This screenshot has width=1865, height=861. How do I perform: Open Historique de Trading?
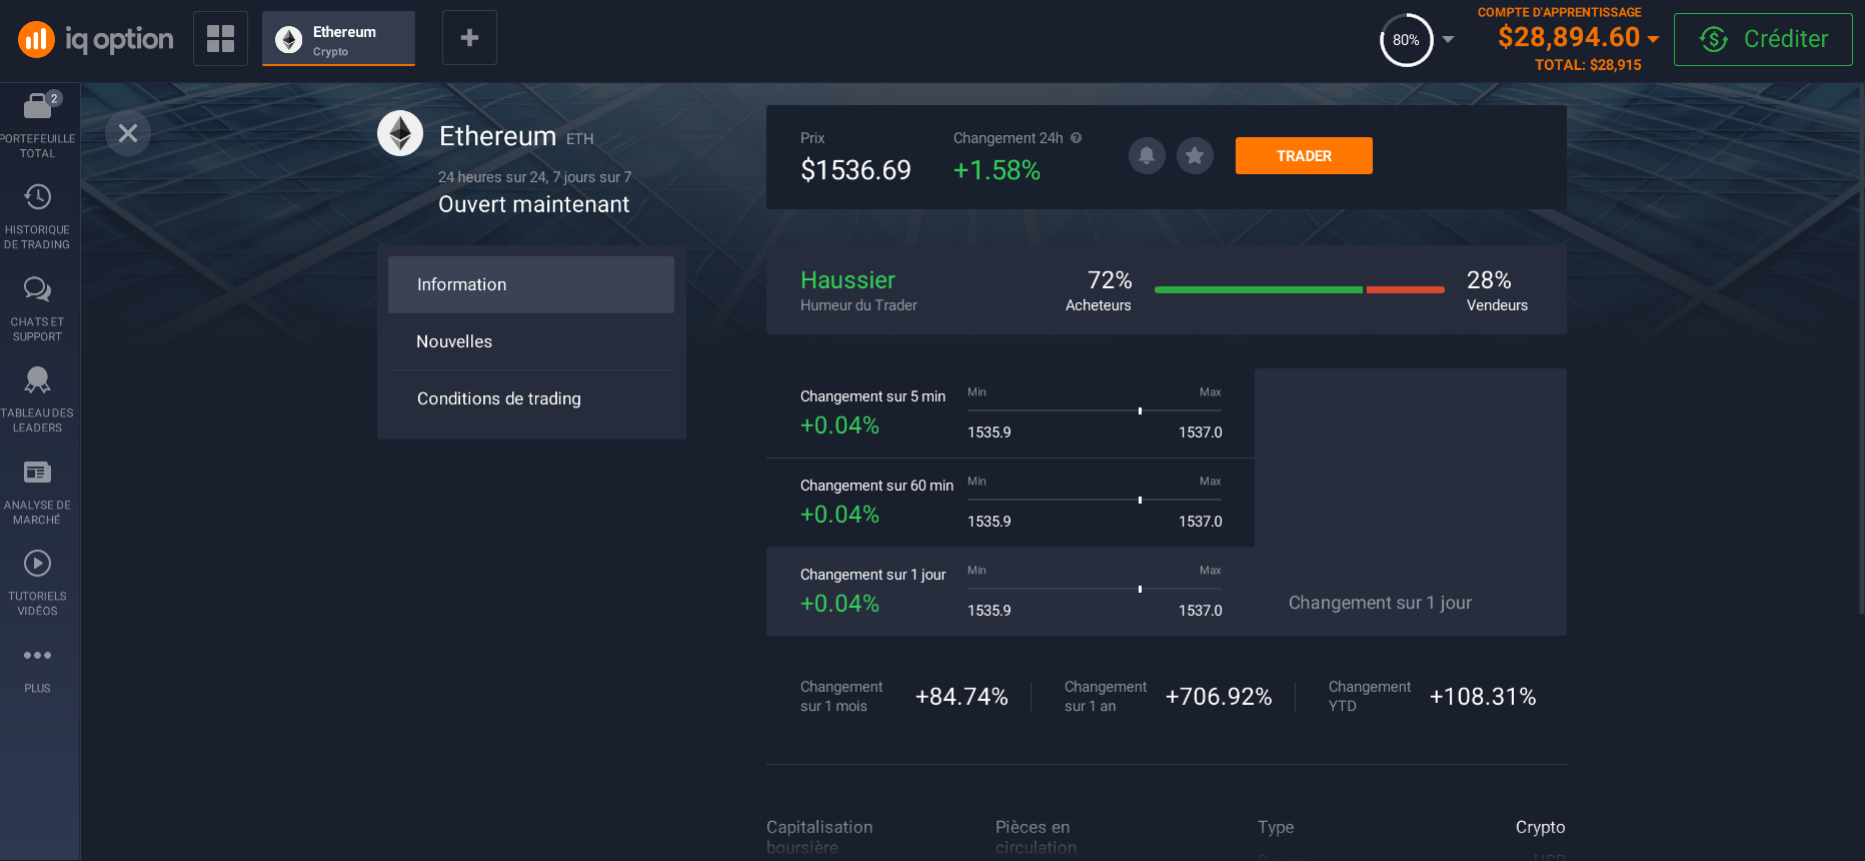[38, 216]
